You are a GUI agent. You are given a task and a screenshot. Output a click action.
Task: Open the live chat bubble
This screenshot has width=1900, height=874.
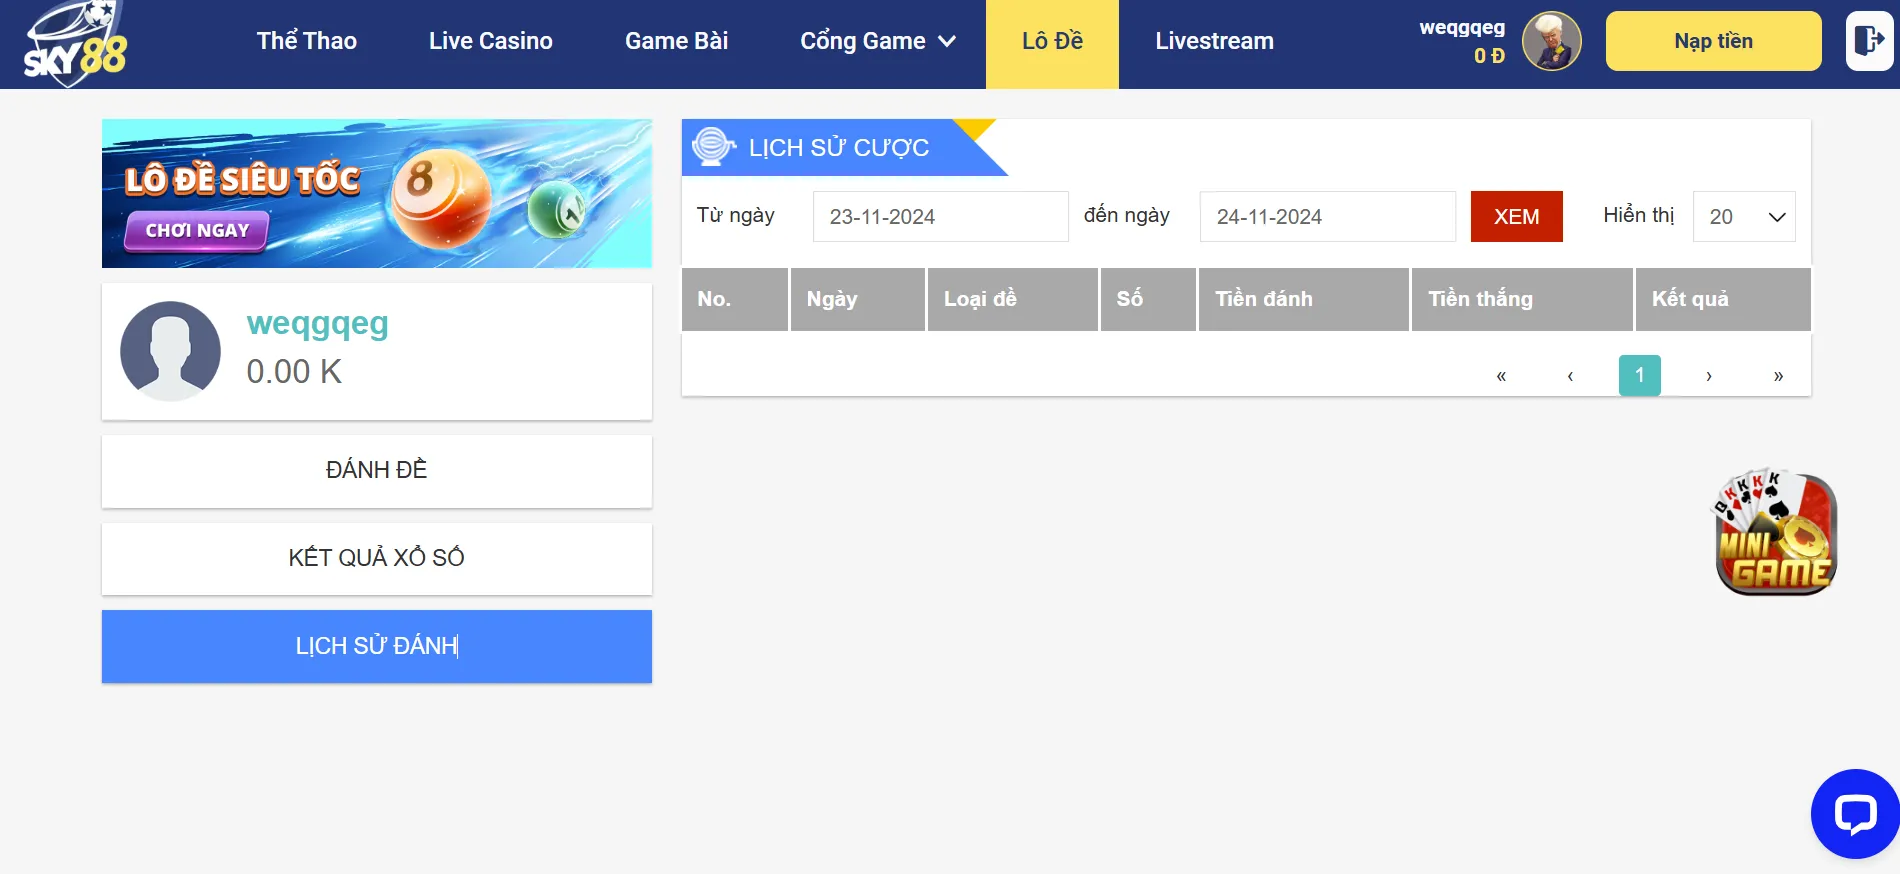pyautogui.click(x=1854, y=814)
